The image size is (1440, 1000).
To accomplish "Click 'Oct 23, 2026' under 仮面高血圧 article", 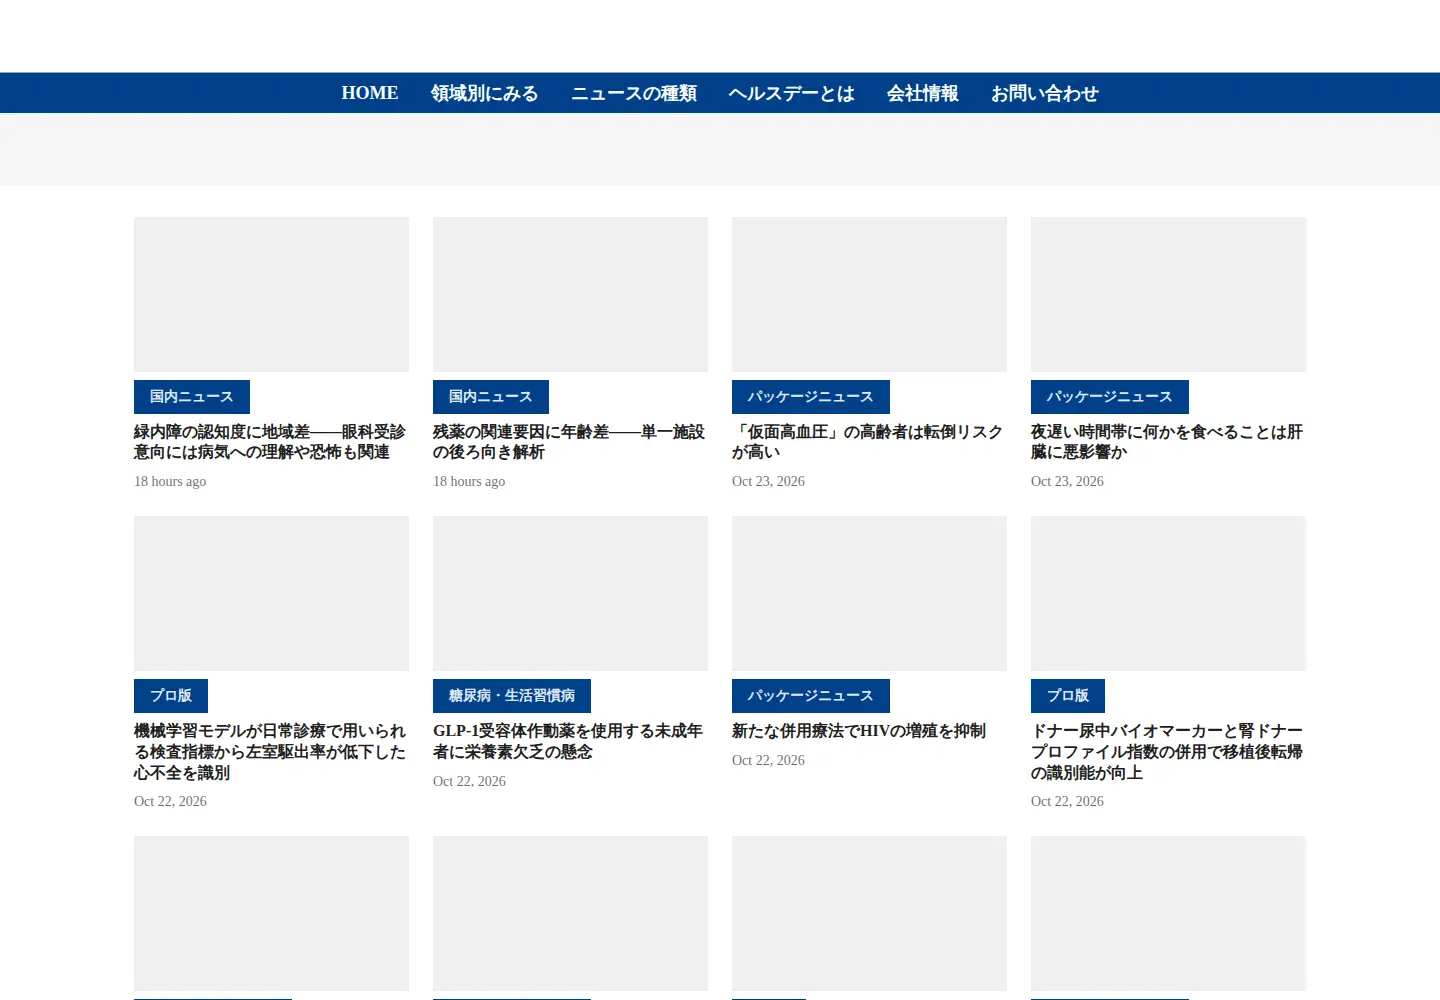I will (768, 481).
